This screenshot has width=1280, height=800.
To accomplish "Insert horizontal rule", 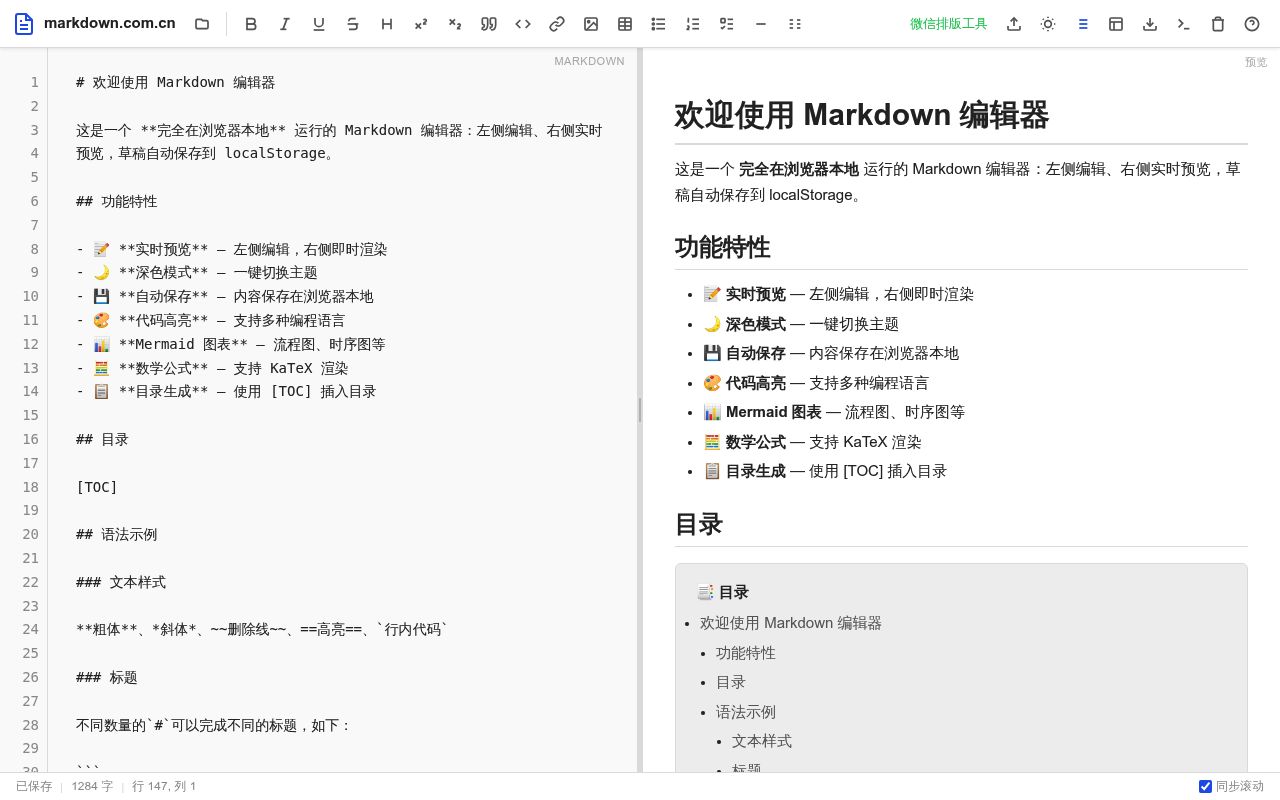I will pyautogui.click(x=761, y=24).
